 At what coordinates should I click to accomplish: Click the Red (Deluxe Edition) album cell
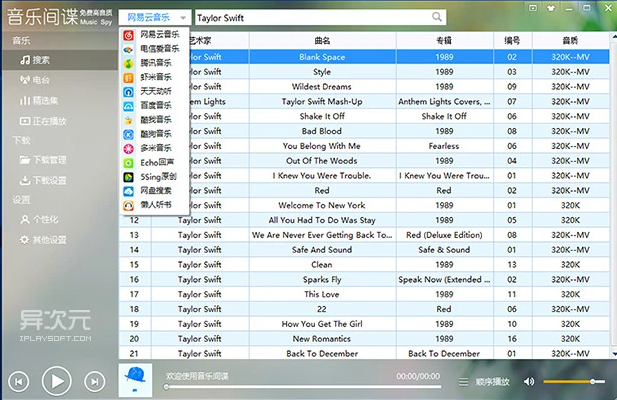pos(444,235)
